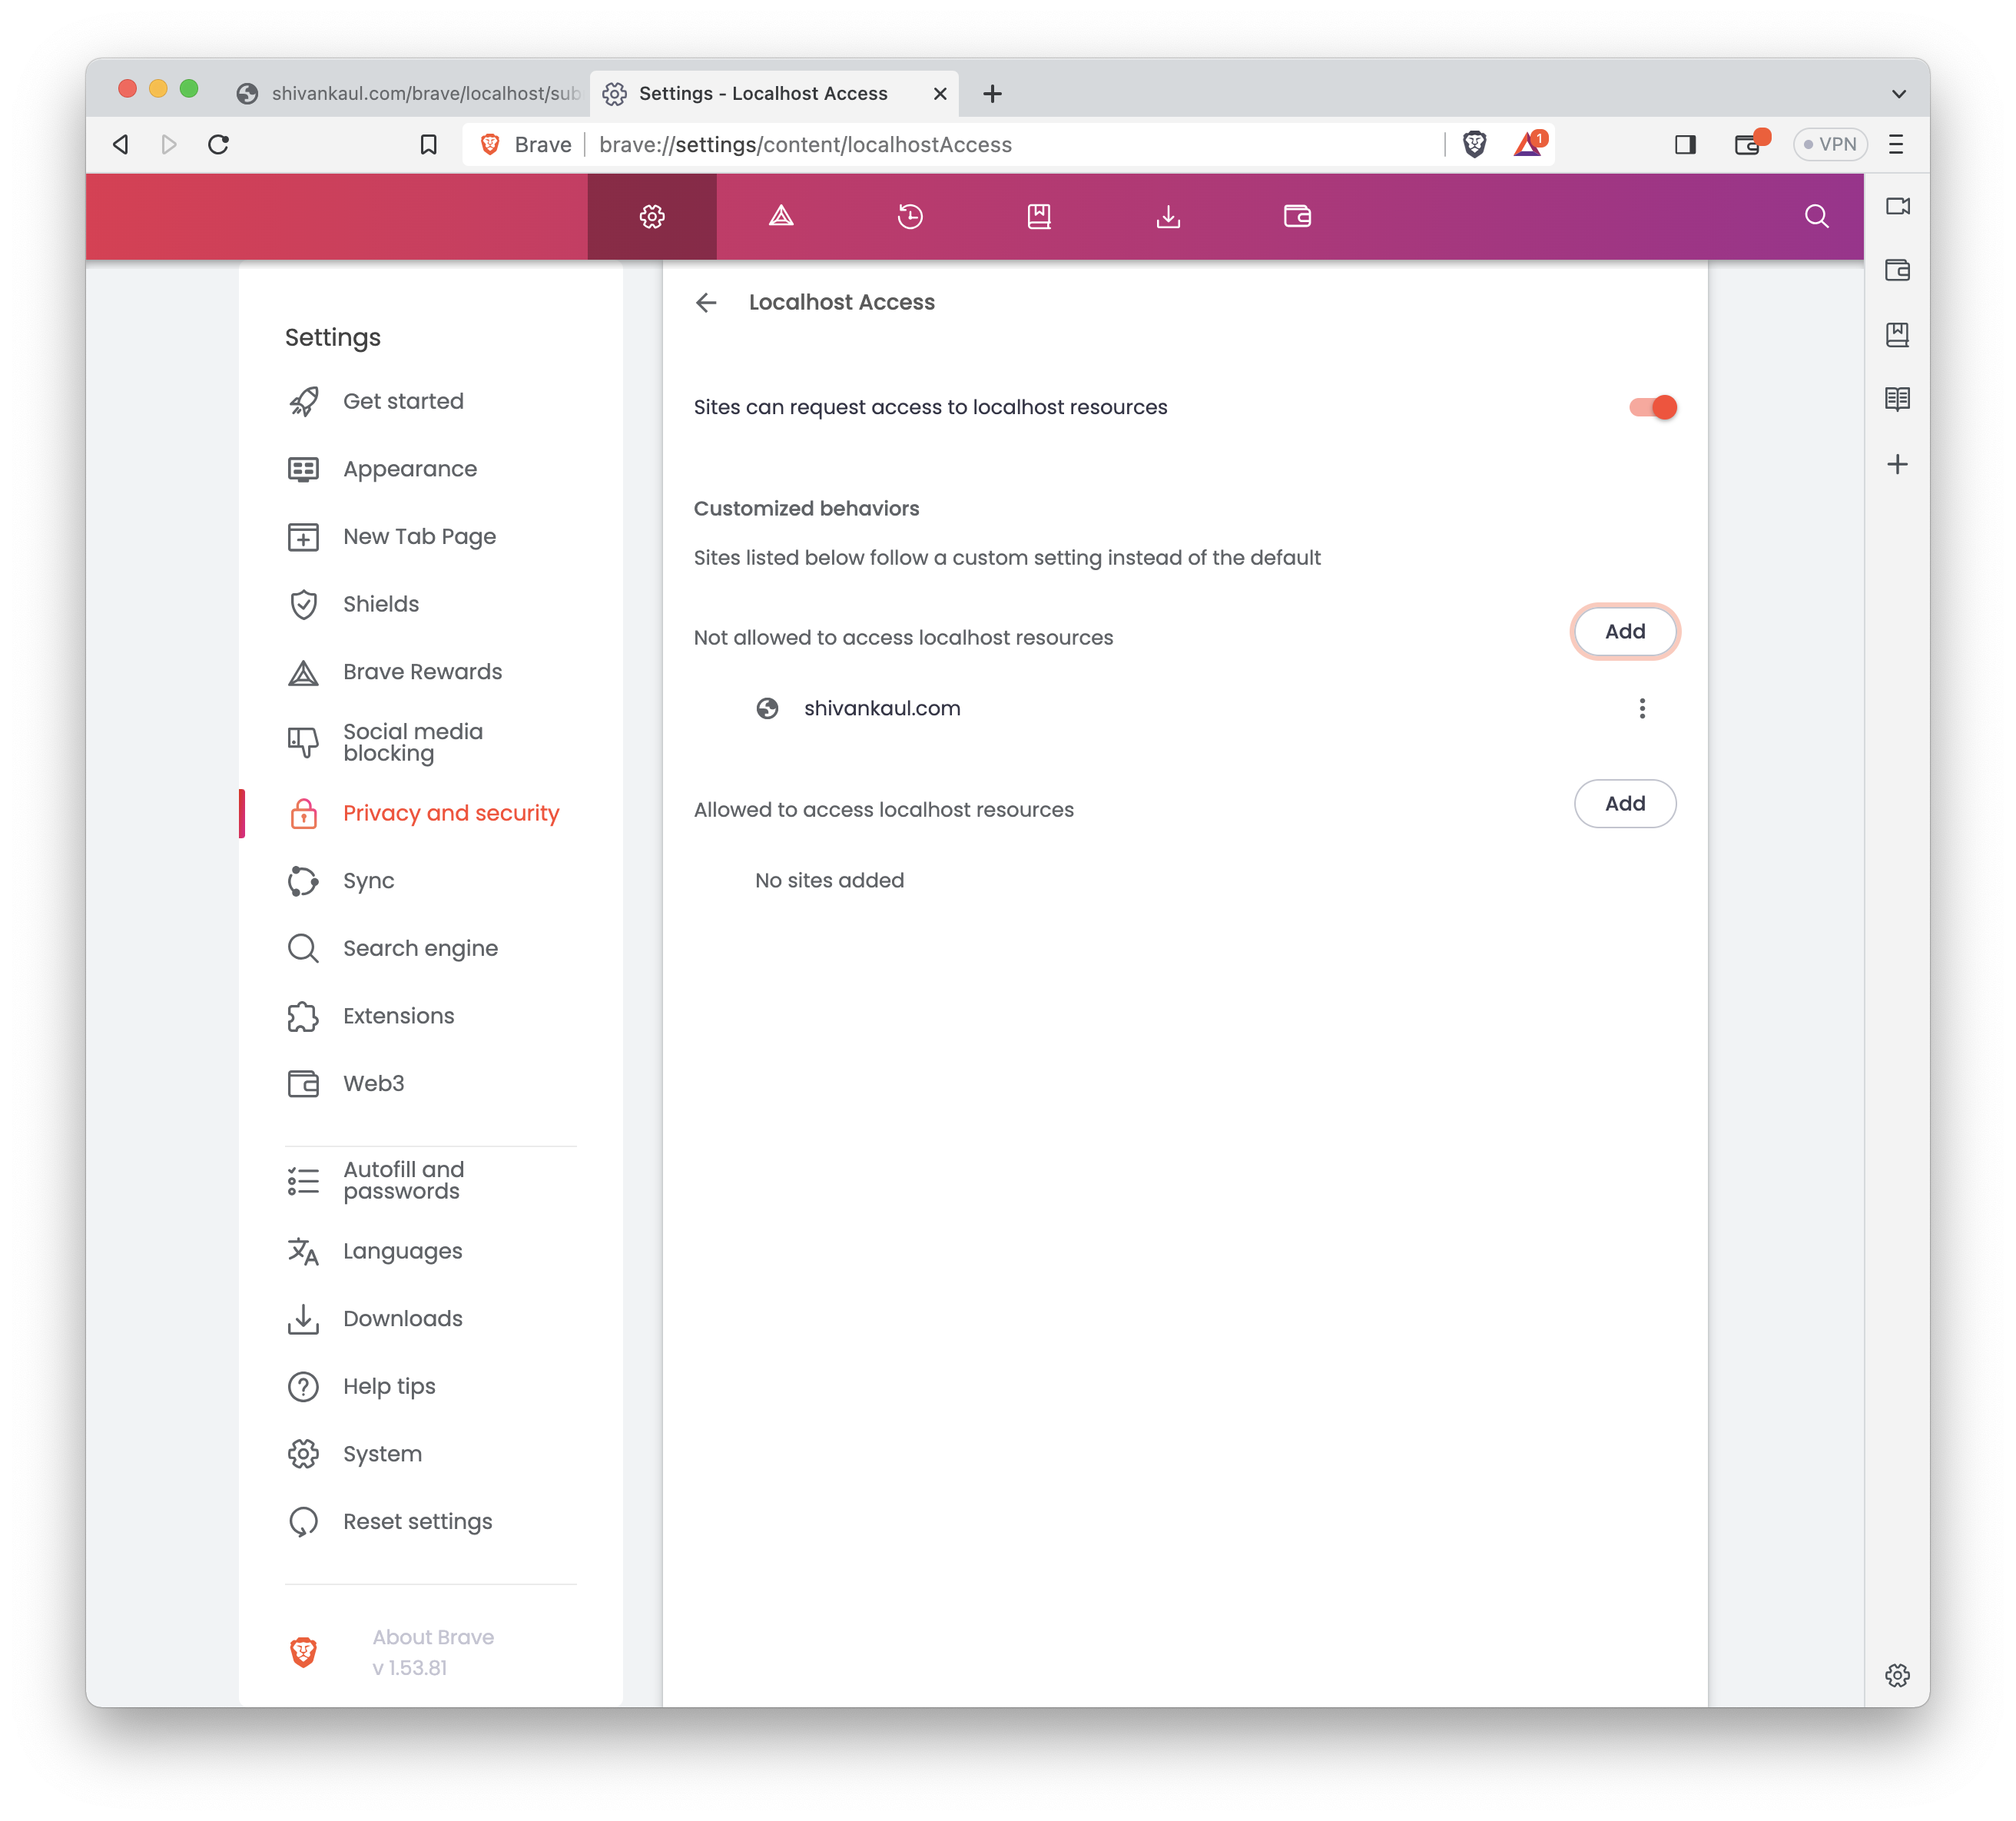Open Downloads icon in settings top bar
The height and width of the screenshot is (1821, 2016).
(x=1168, y=216)
